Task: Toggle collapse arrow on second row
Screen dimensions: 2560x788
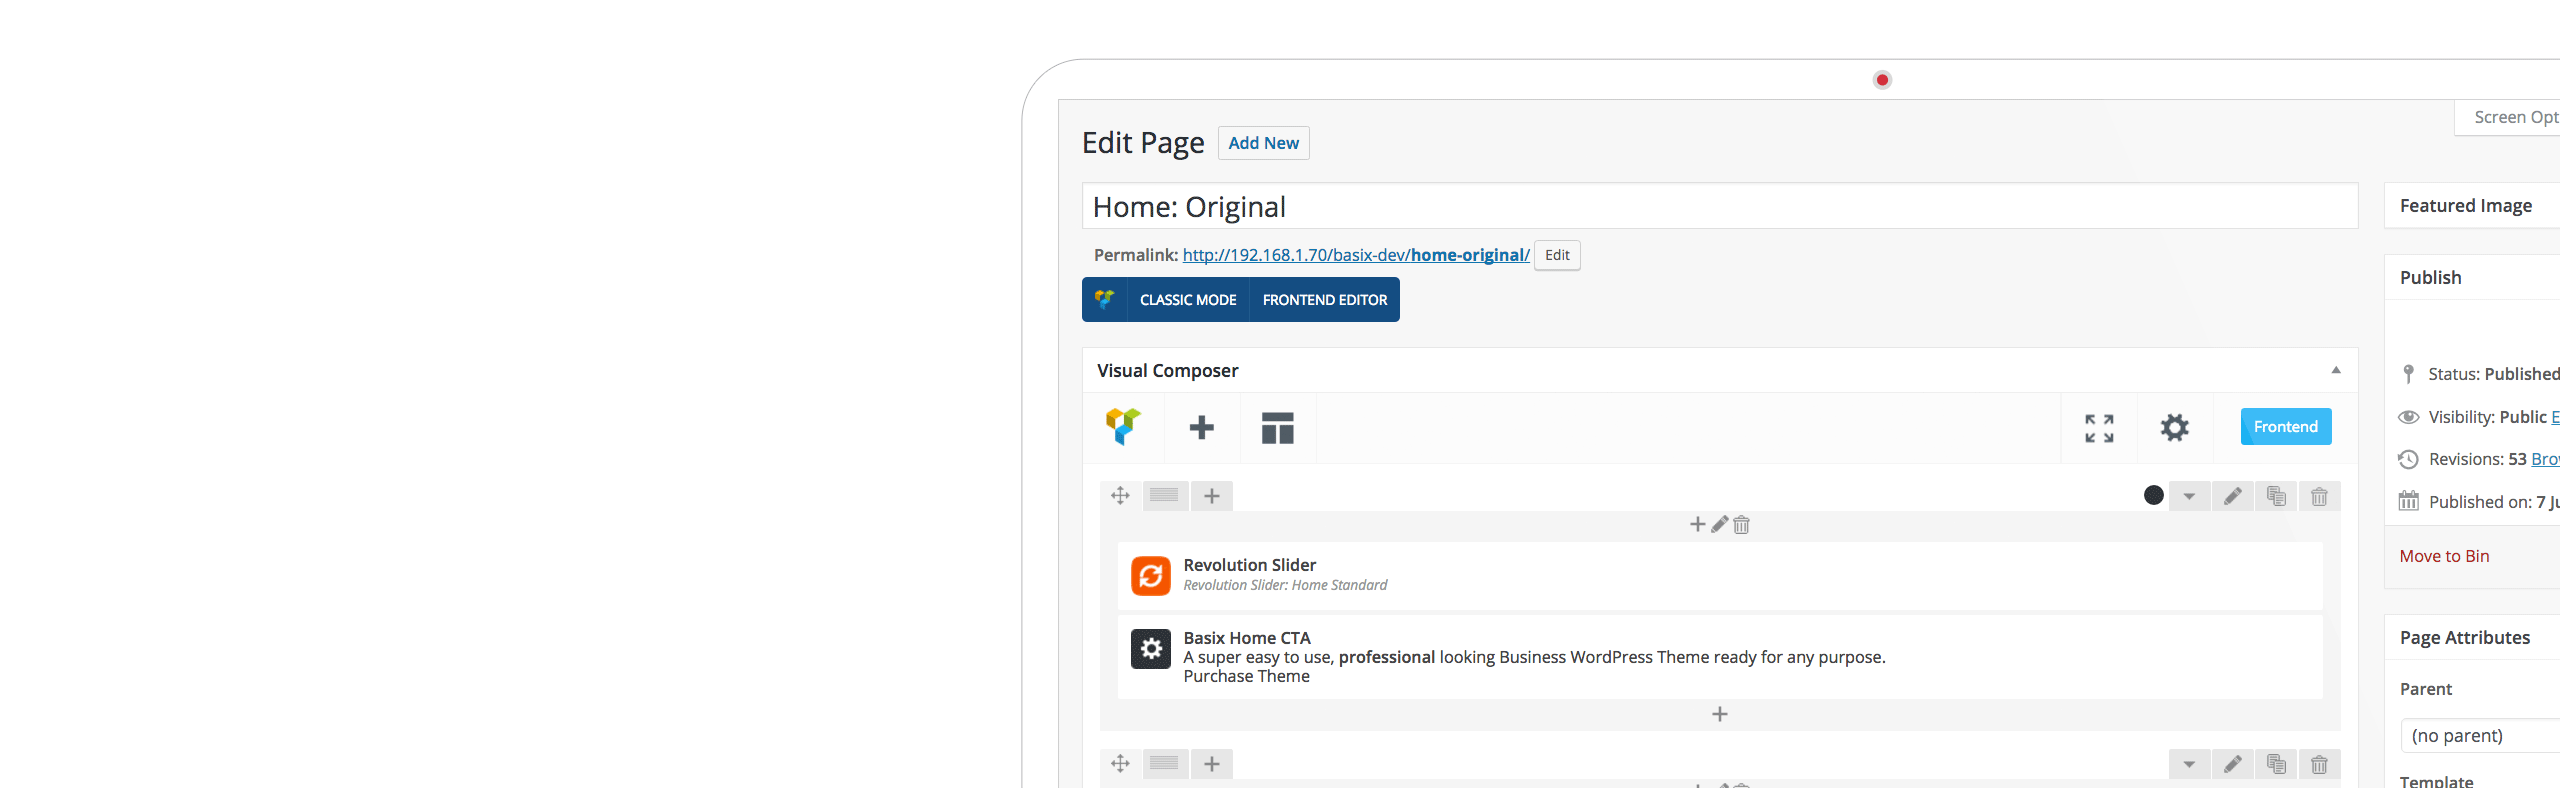Action: pos(2189,764)
